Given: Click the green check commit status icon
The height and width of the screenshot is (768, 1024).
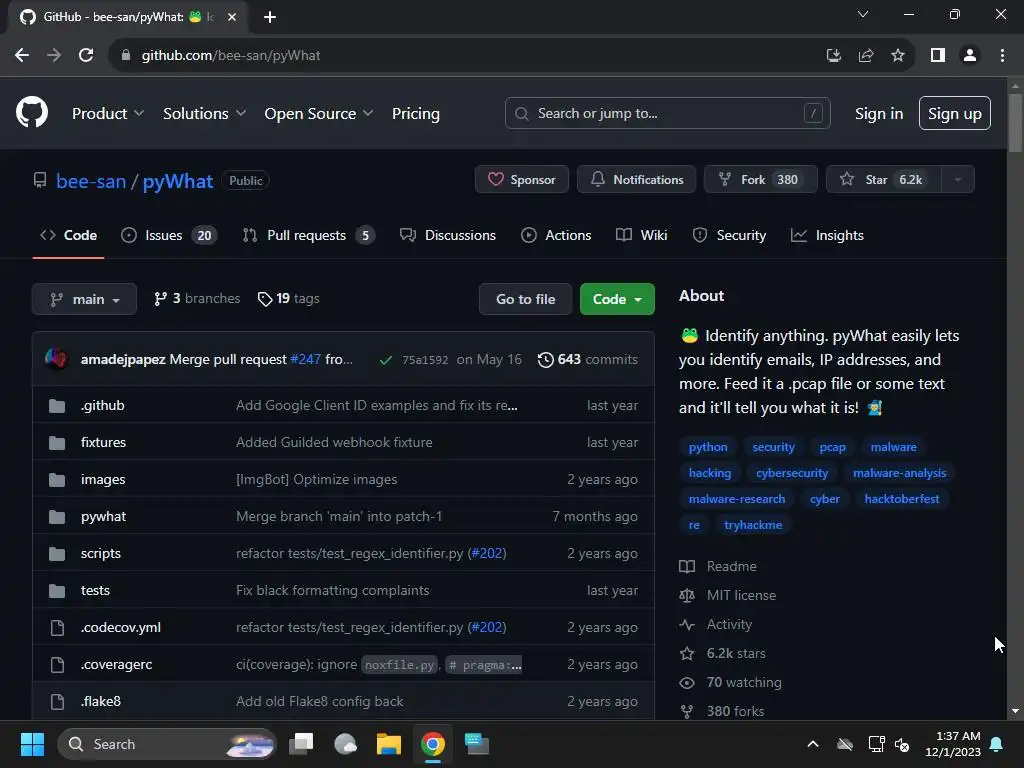Looking at the screenshot, I should tap(385, 360).
